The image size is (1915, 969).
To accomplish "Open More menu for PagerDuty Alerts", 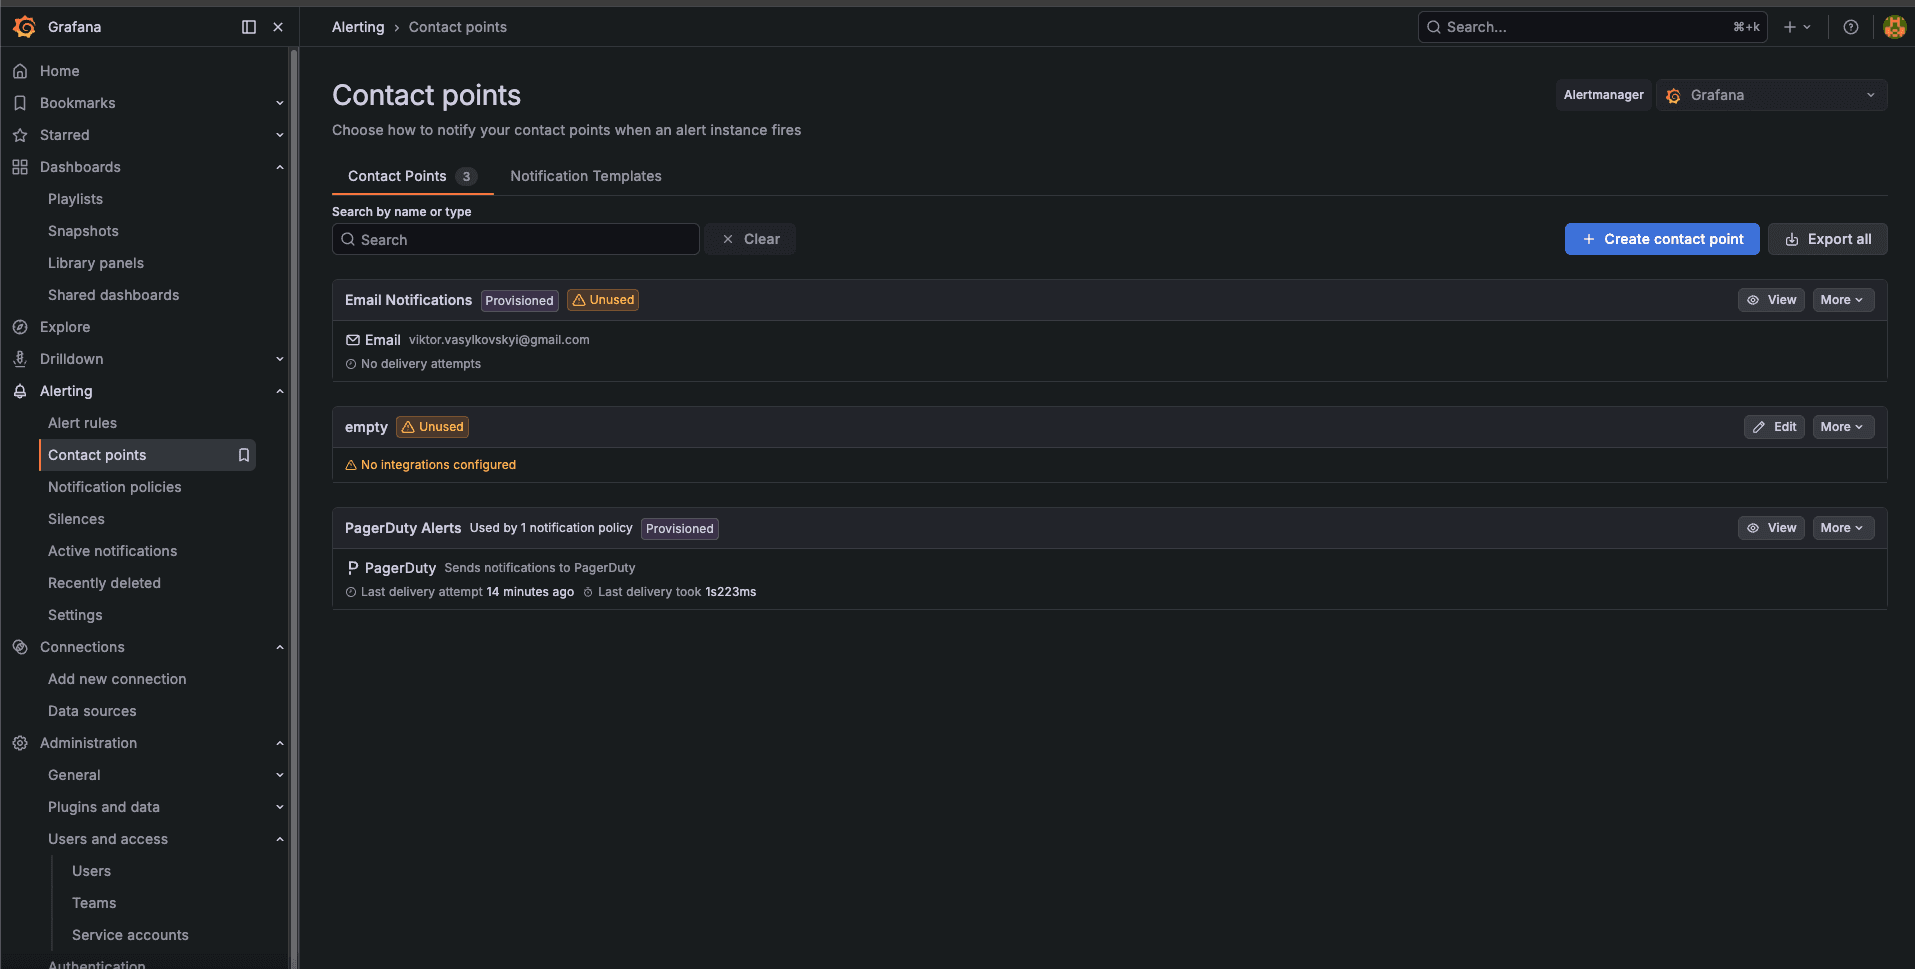I will click(1843, 528).
